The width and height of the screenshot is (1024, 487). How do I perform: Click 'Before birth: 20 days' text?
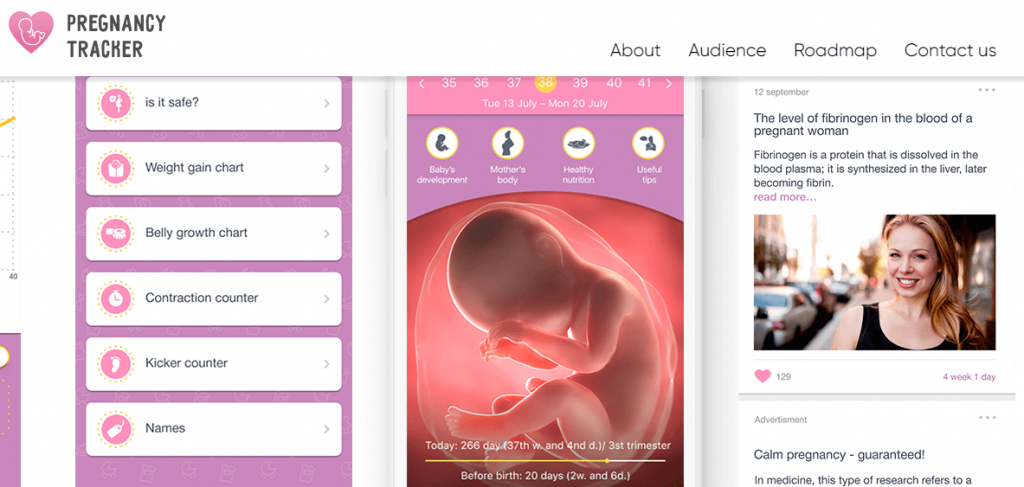pos(545,476)
